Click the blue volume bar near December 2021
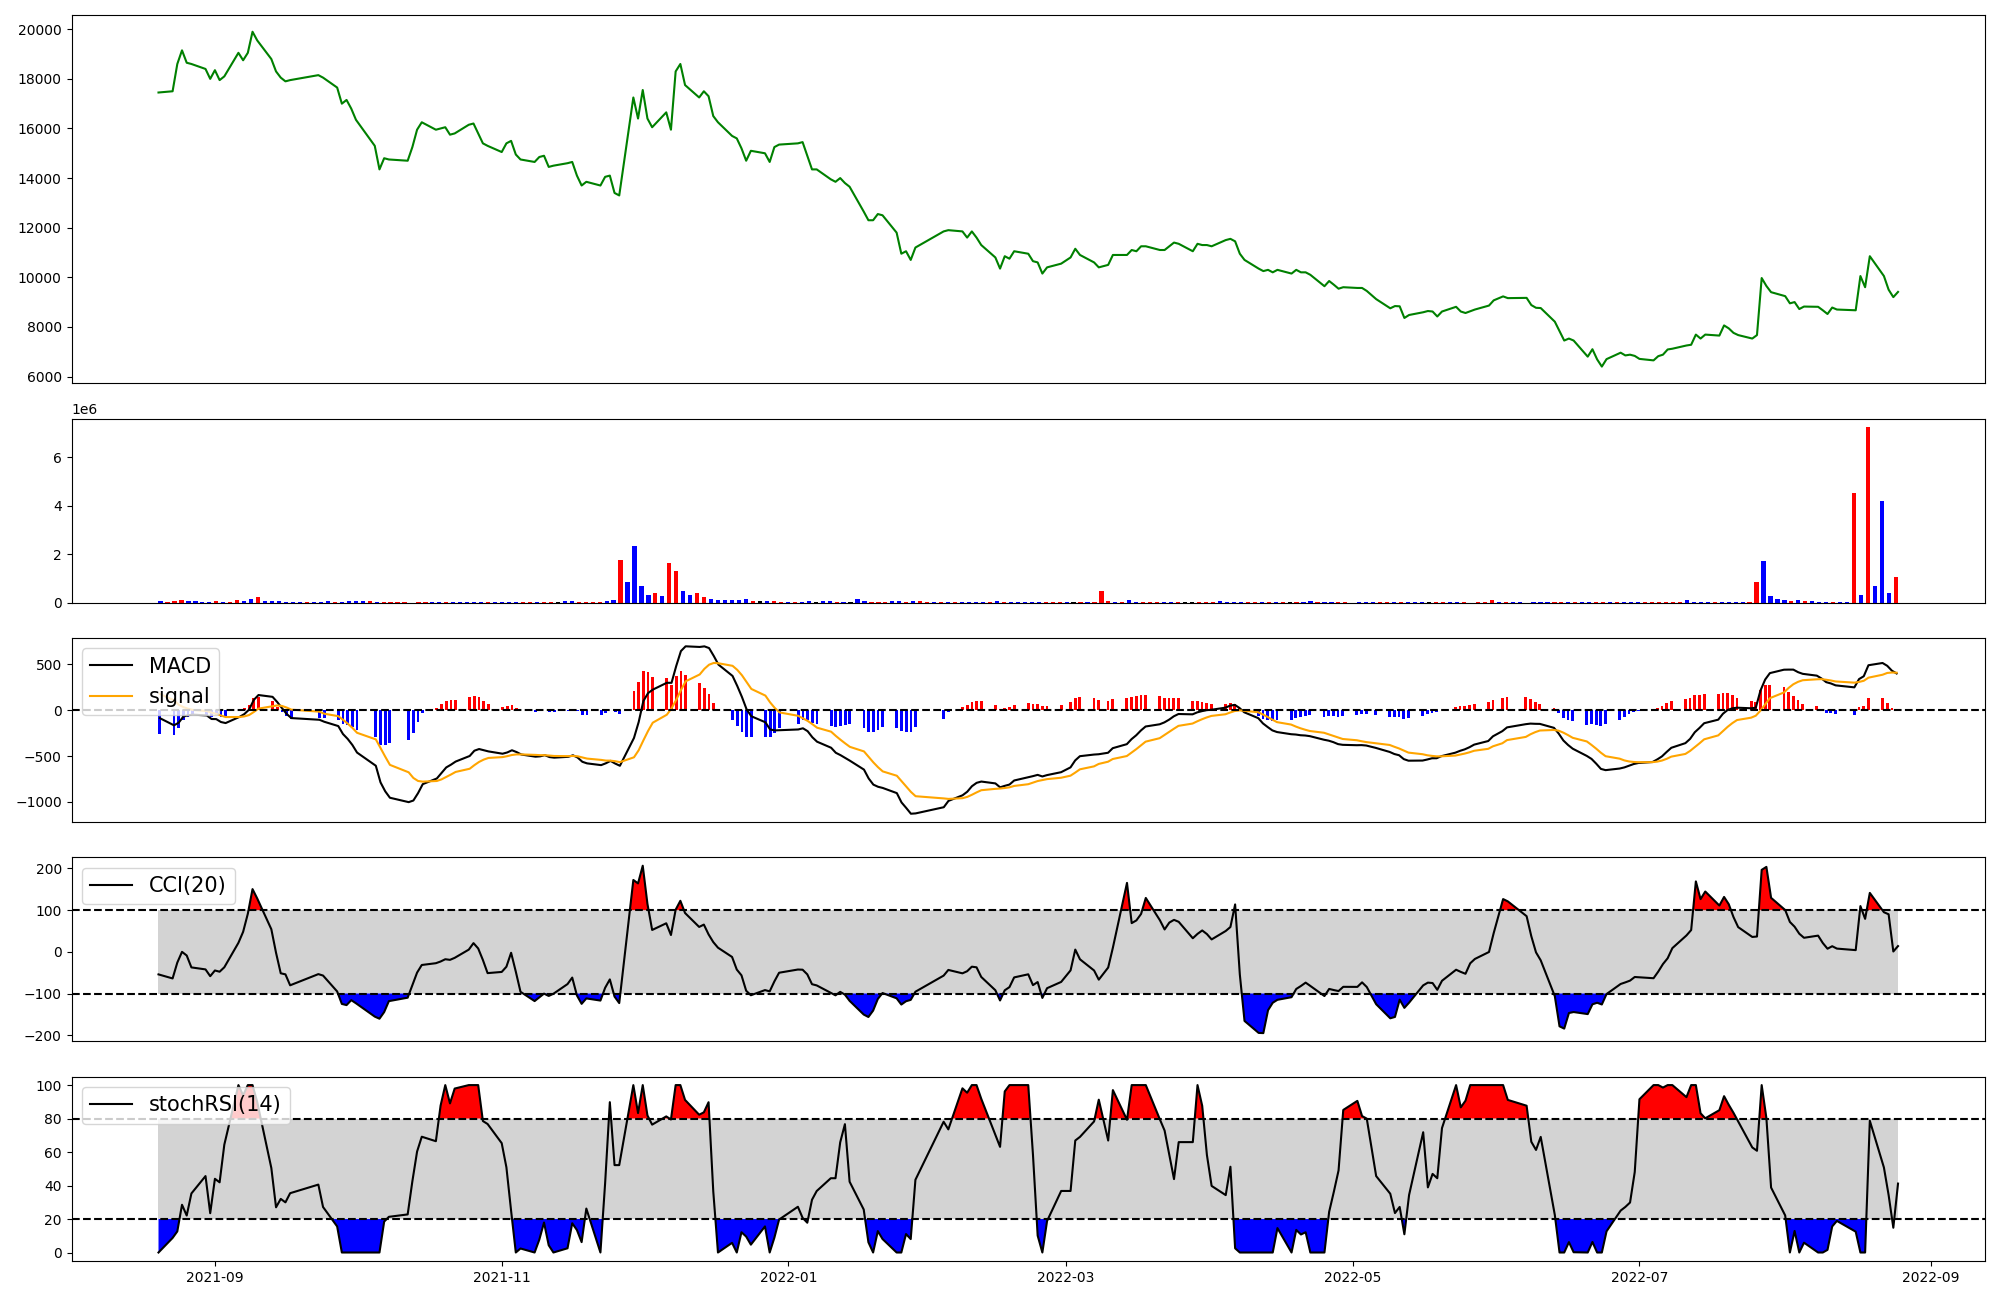 [x=634, y=575]
